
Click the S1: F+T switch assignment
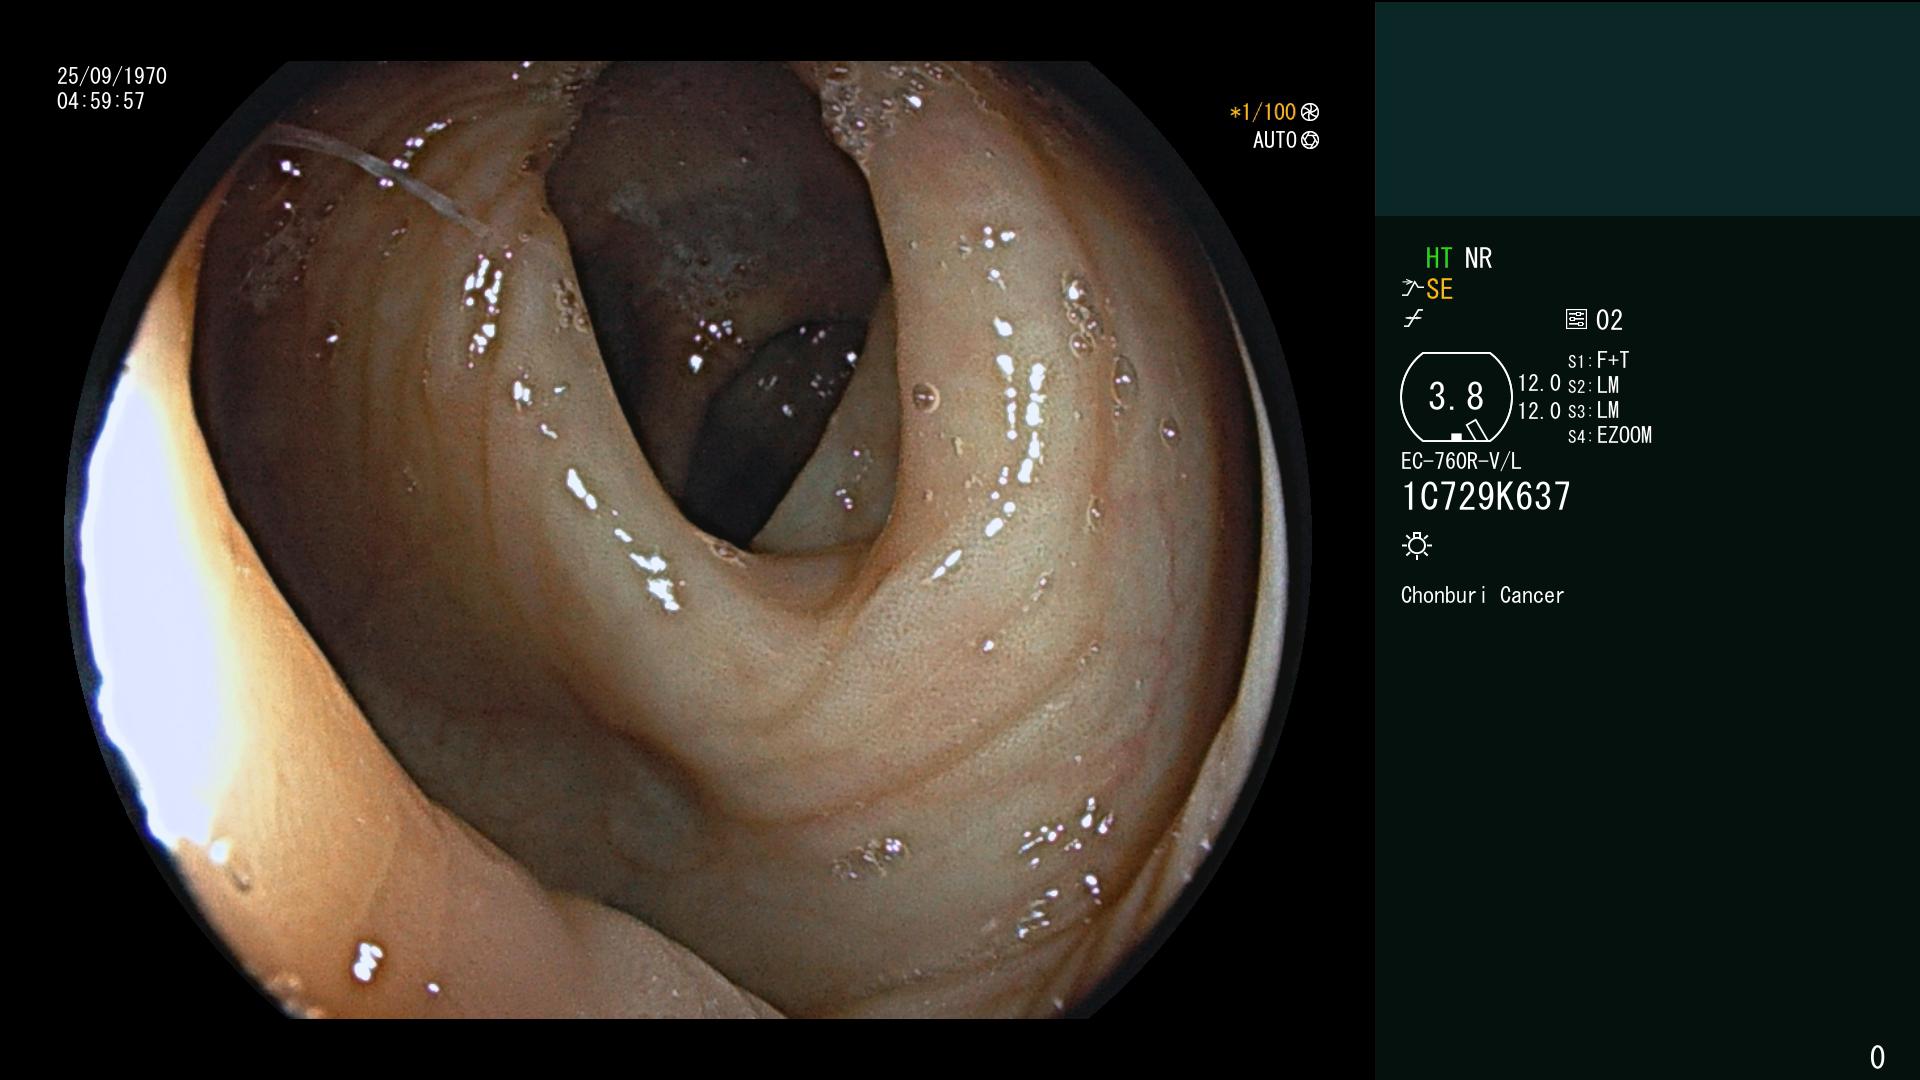(x=1598, y=360)
